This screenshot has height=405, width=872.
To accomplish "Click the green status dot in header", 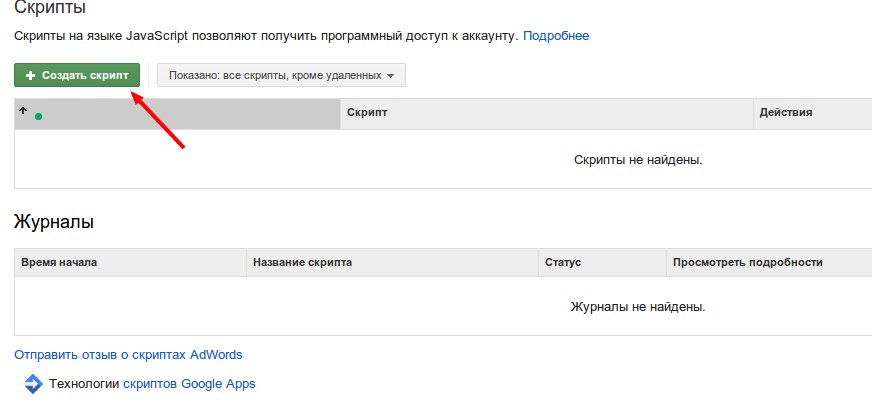I will (x=38, y=116).
